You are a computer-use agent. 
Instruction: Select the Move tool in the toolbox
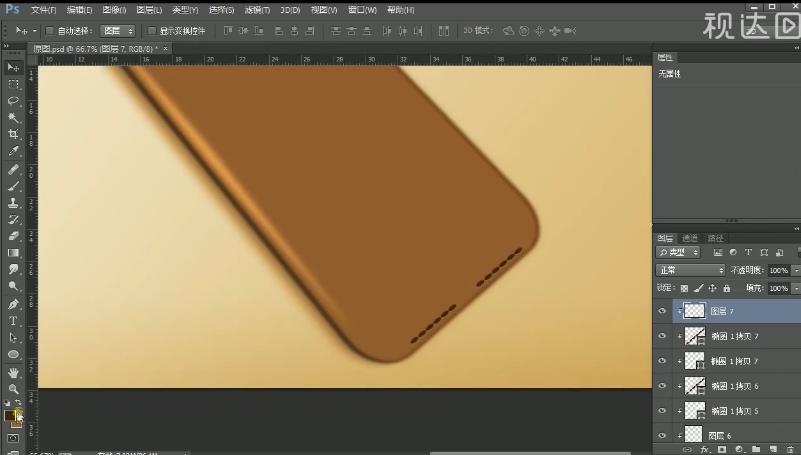point(14,67)
